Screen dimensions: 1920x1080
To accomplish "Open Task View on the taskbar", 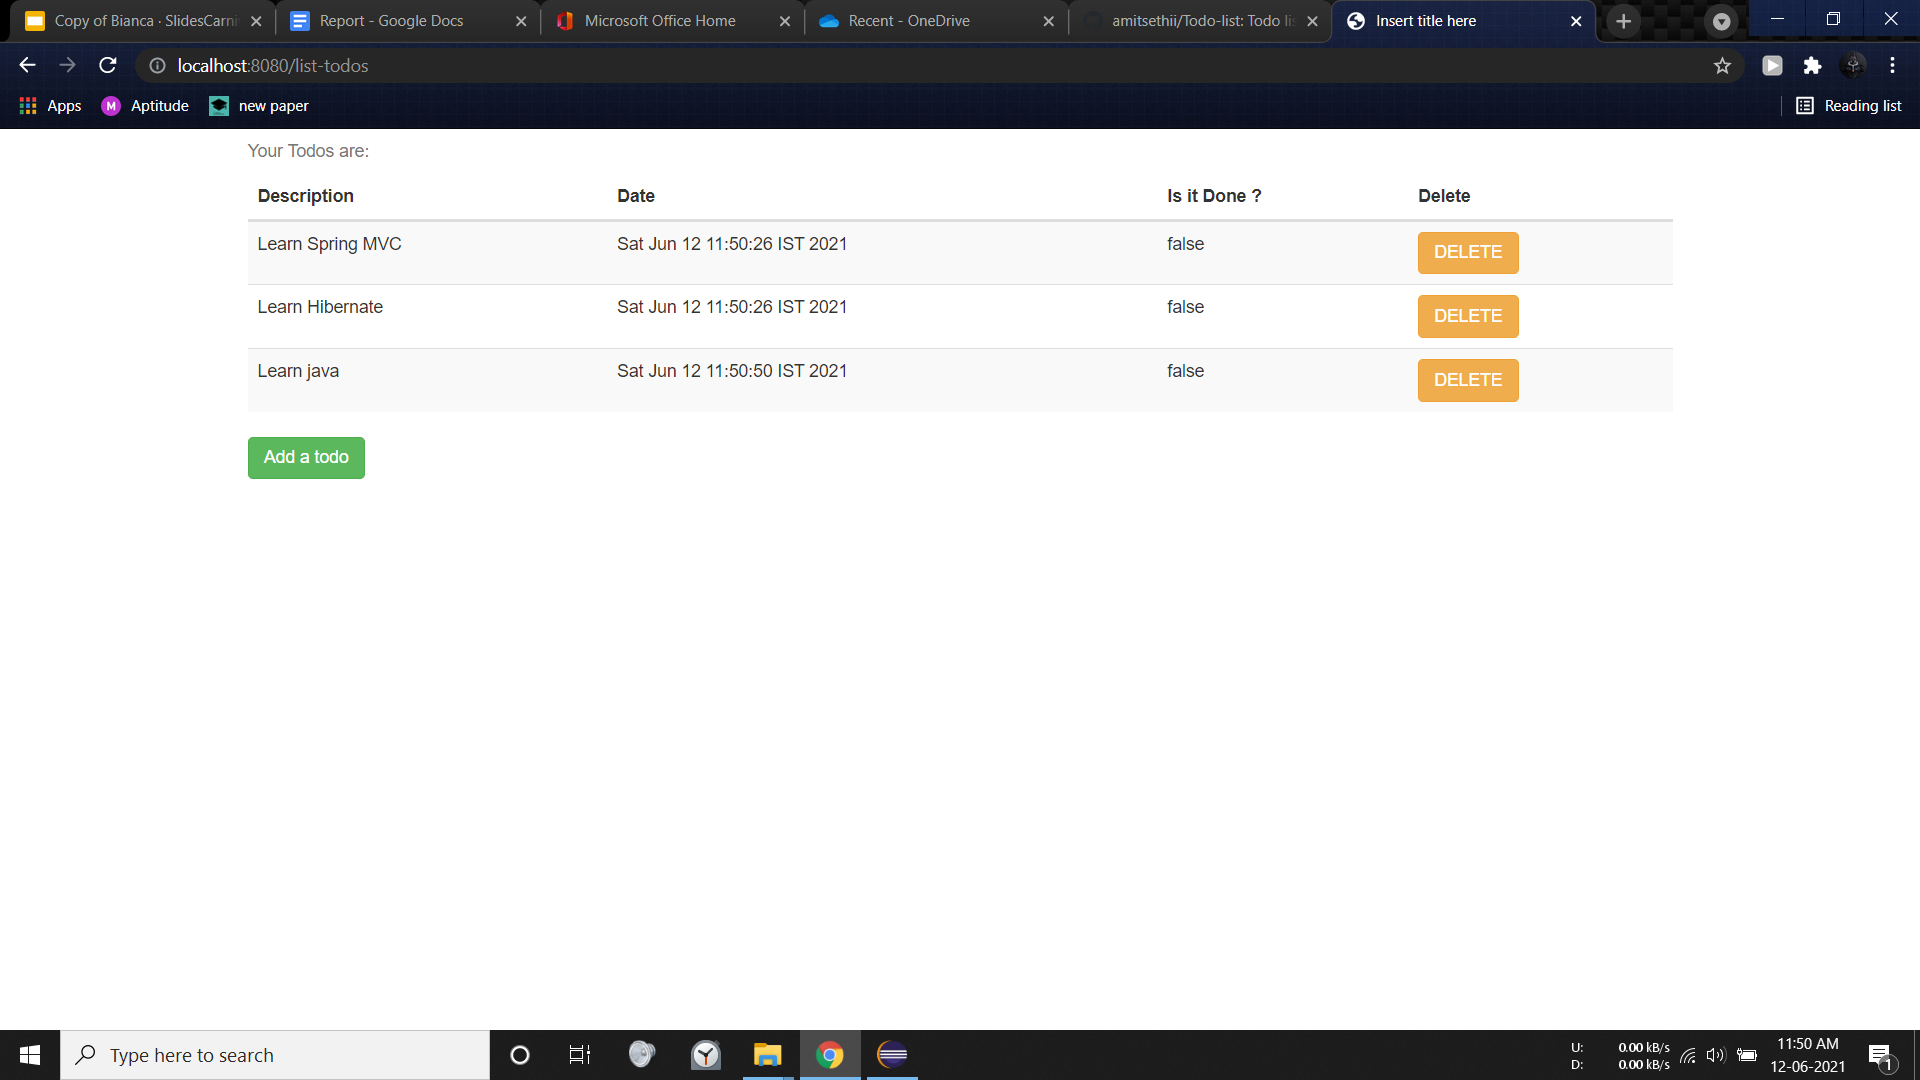I will point(579,1055).
